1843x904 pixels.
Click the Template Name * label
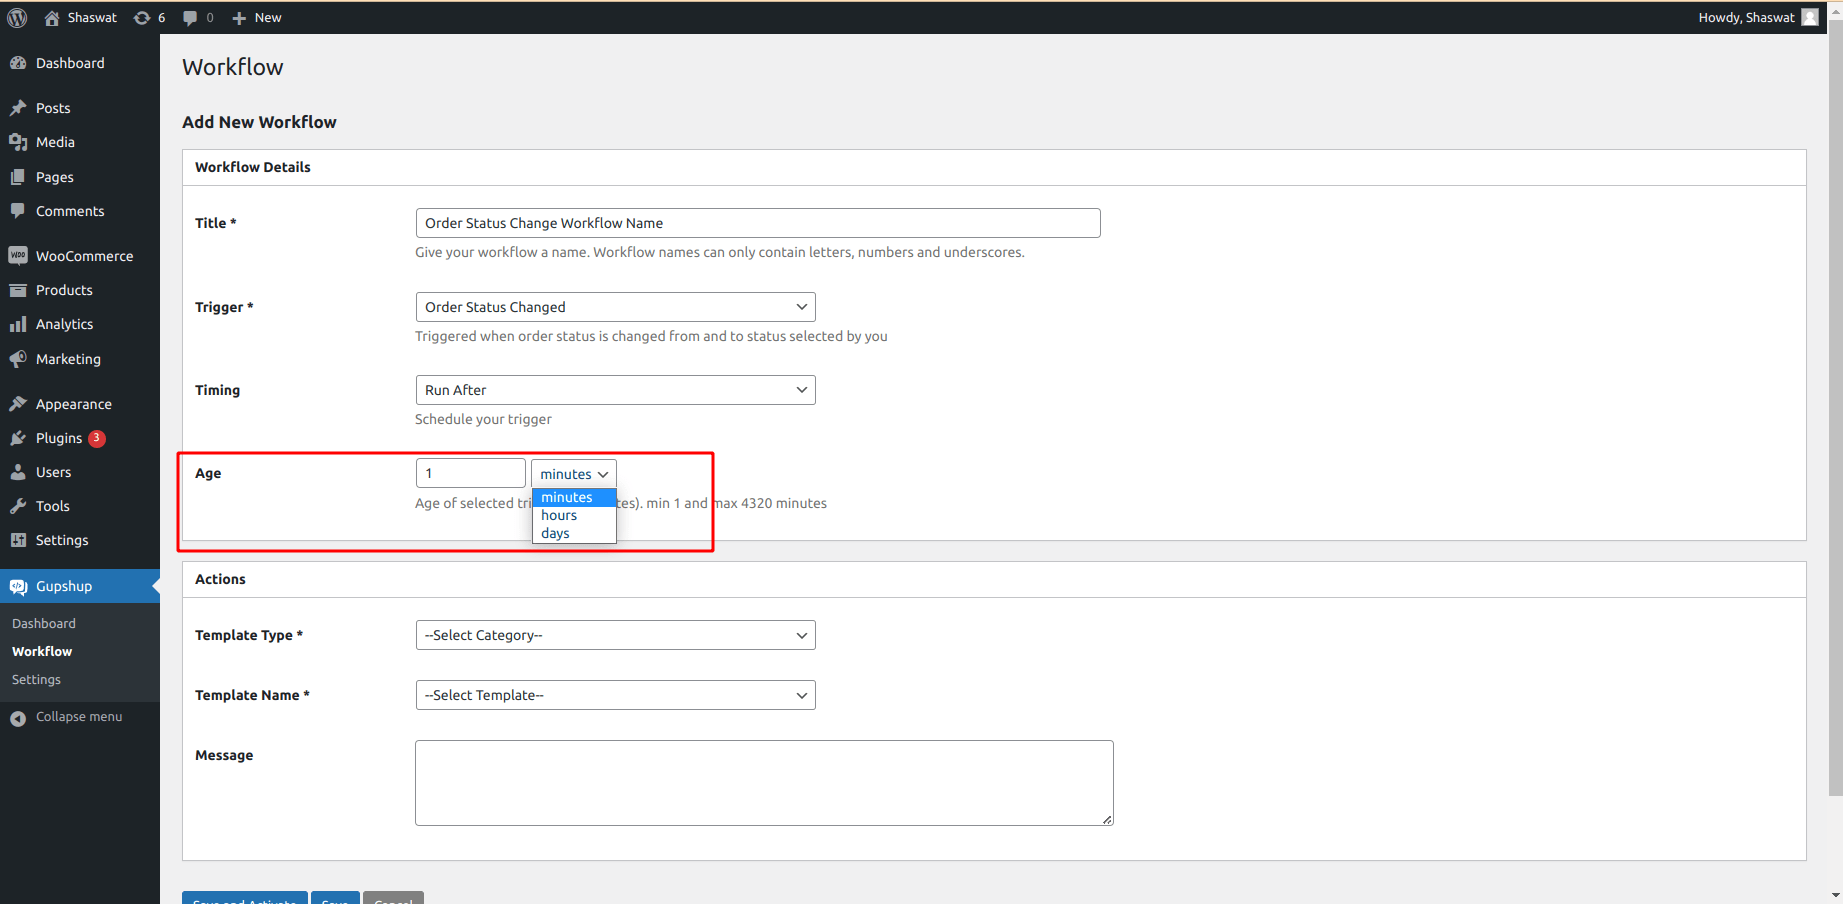[252, 695]
